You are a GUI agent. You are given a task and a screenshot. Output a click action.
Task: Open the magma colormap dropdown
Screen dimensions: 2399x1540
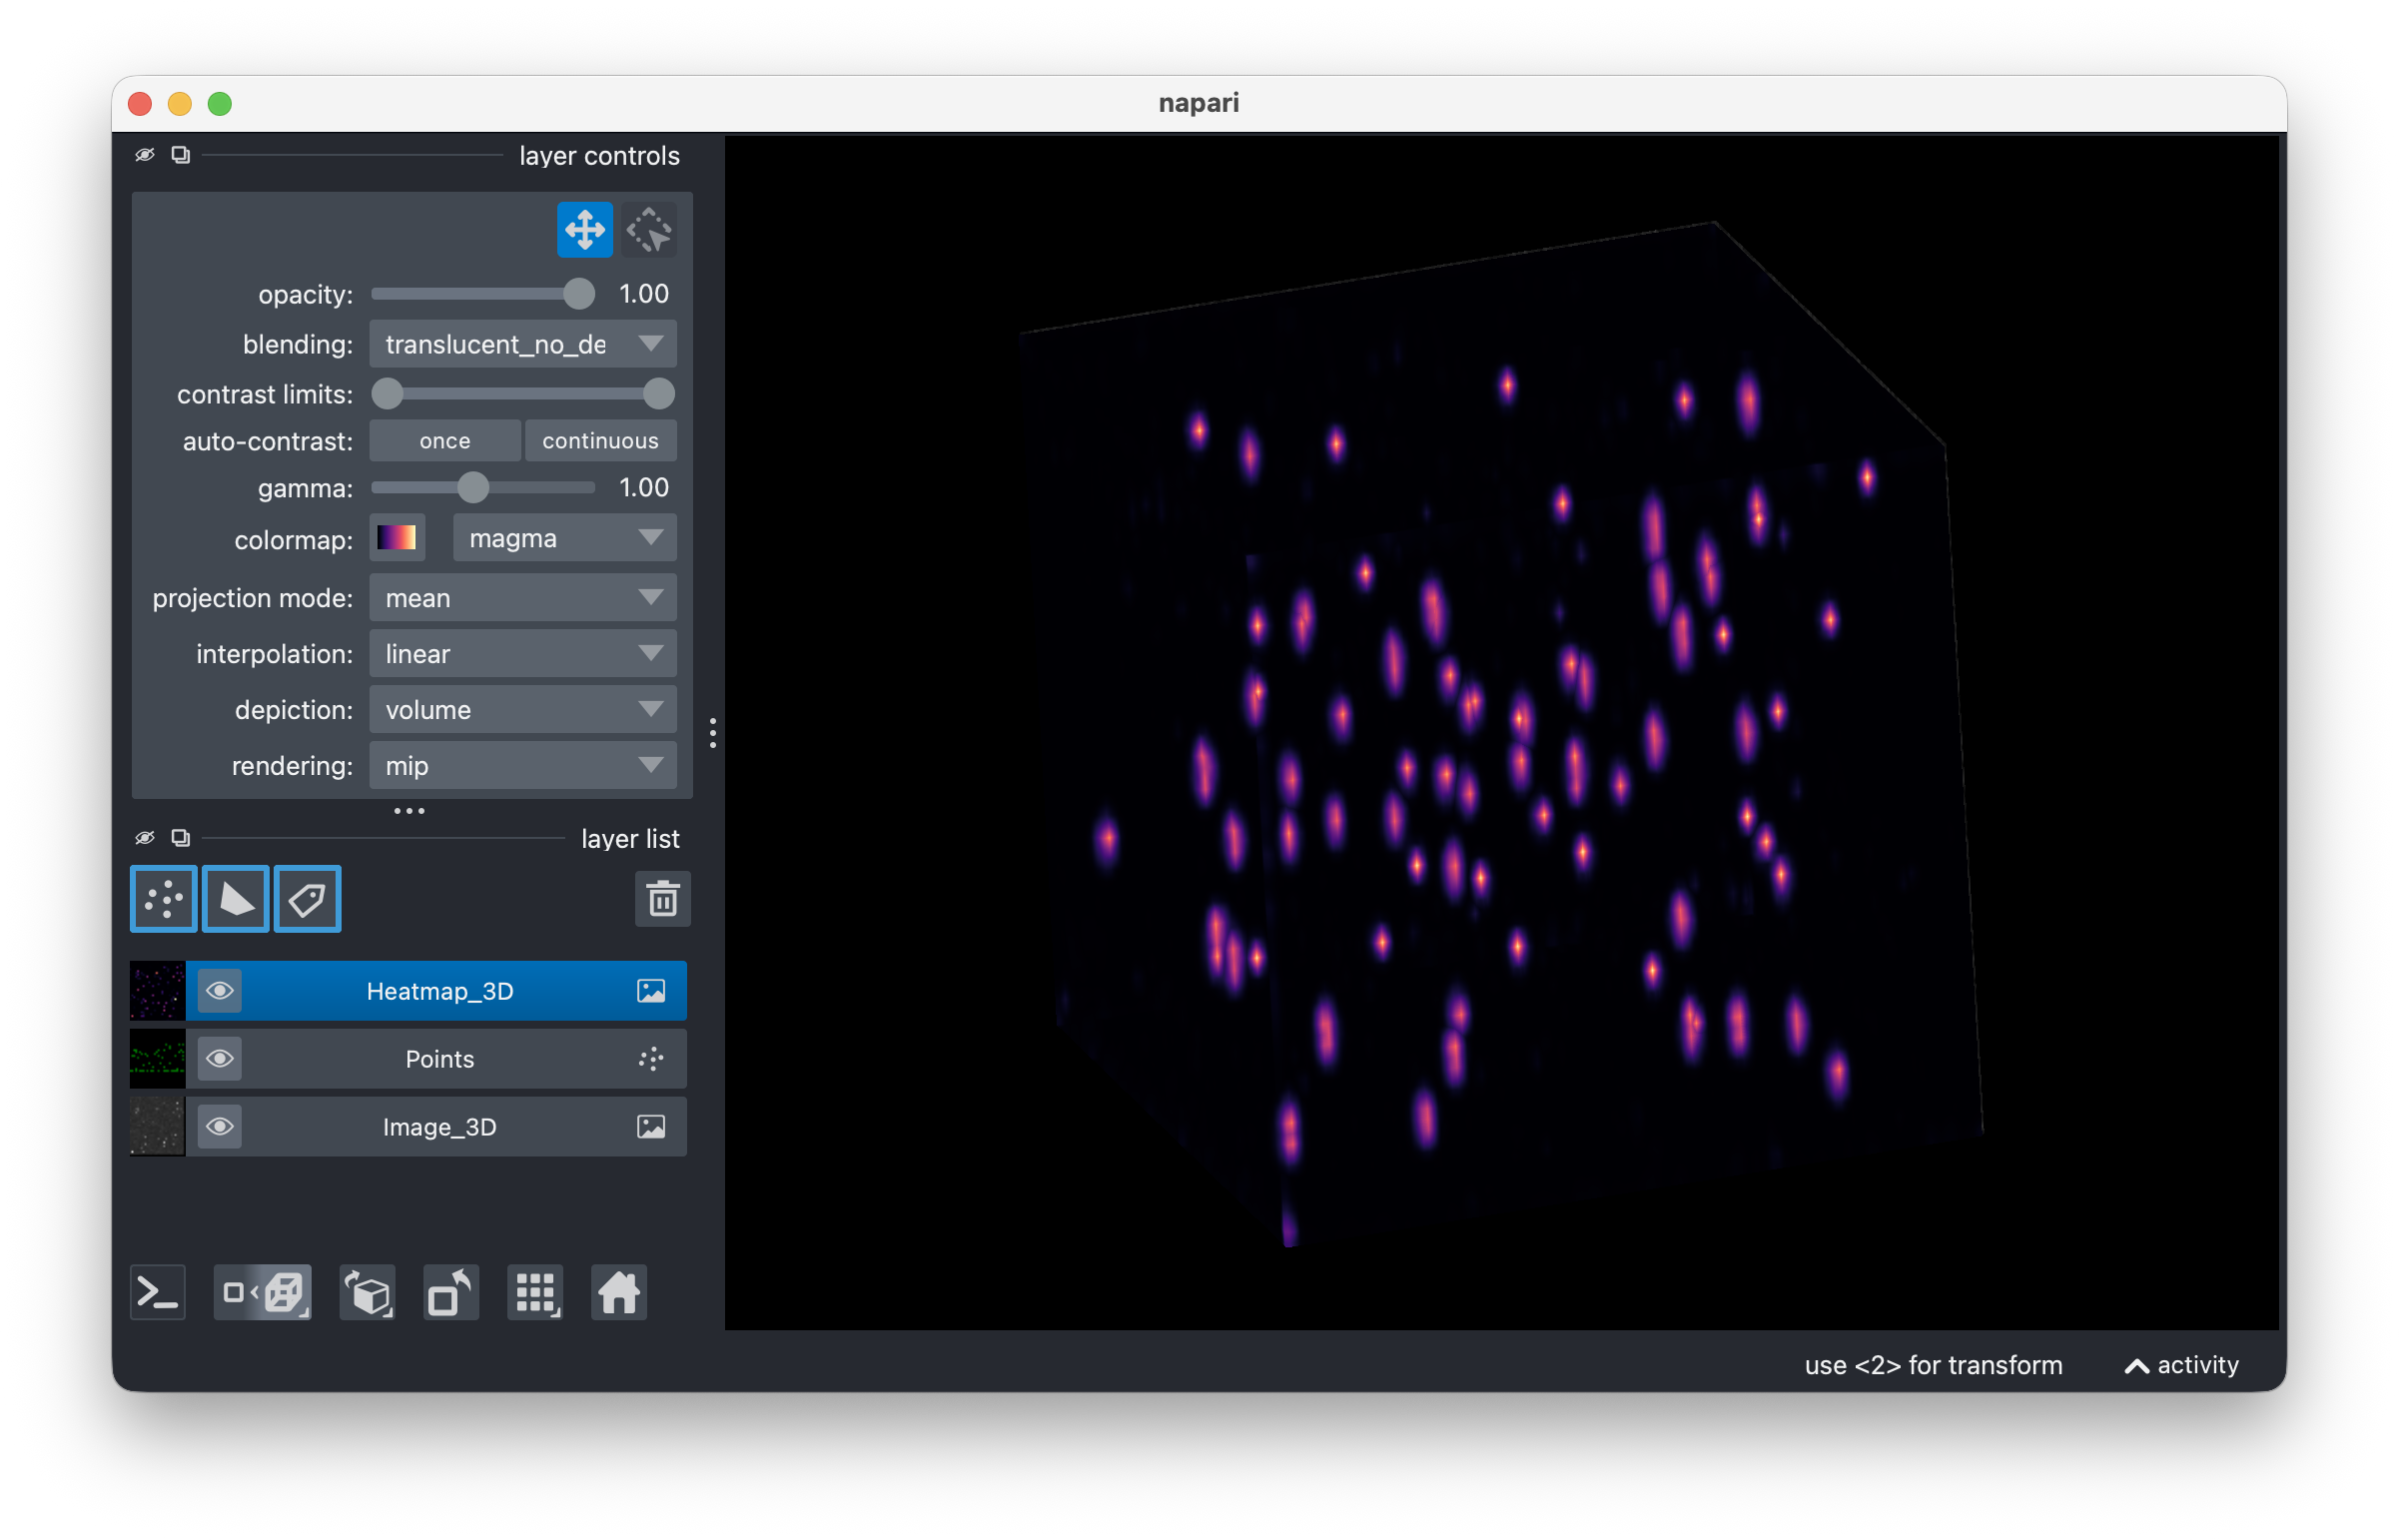pyautogui.click(x=565, y=538)
